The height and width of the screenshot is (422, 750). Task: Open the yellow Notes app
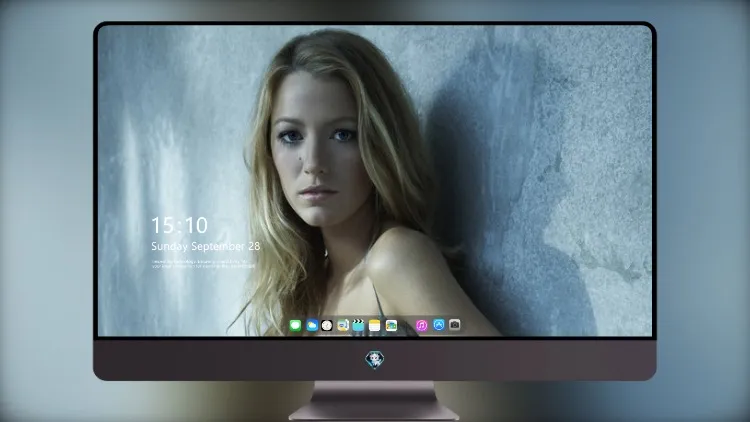375,326
